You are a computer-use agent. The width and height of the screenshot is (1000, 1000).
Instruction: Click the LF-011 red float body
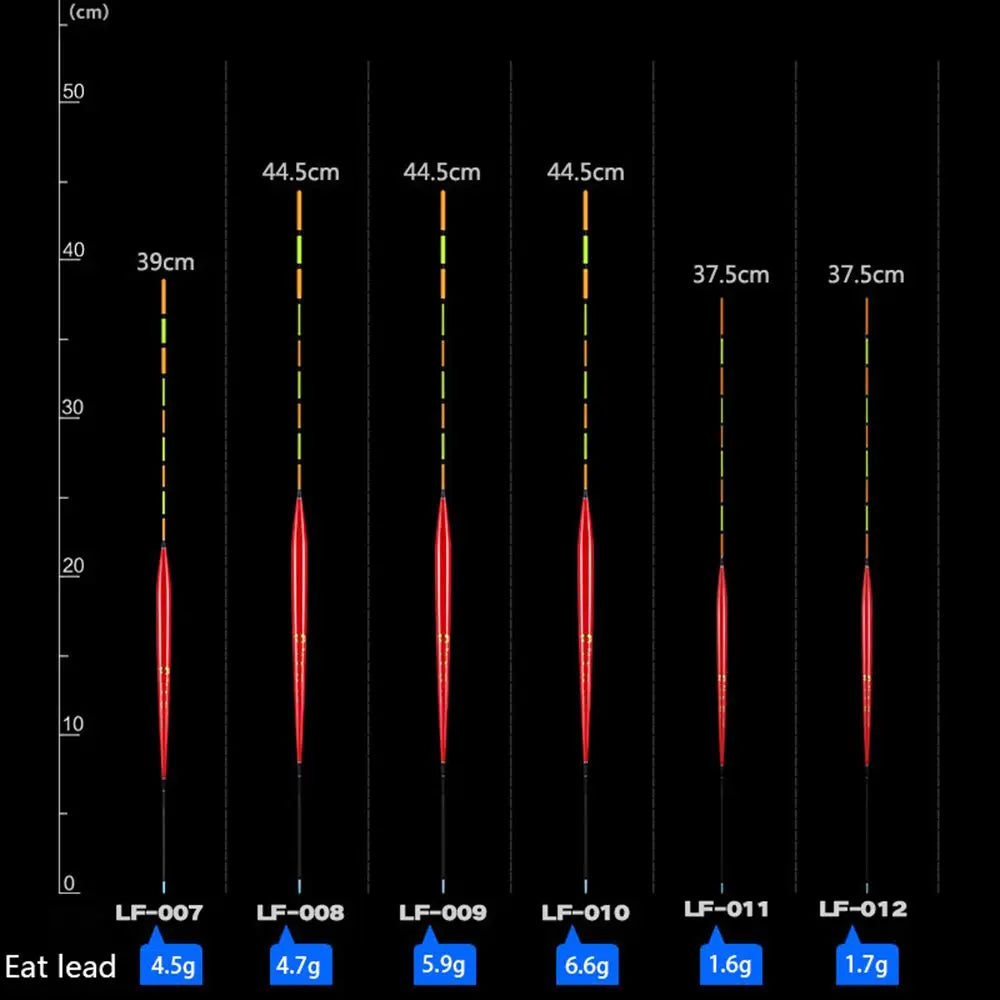722,665
